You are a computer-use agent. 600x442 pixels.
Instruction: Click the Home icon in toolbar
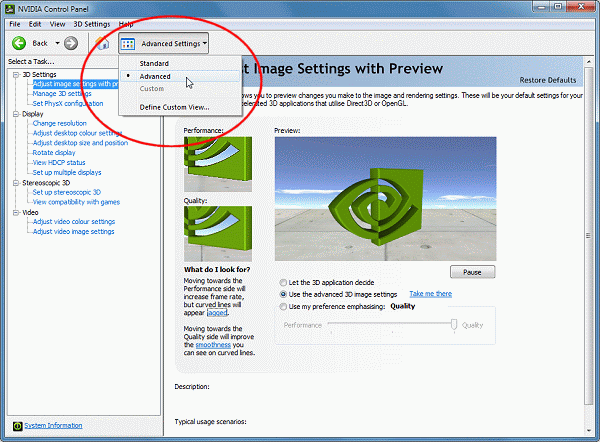[x=102, y=43]
